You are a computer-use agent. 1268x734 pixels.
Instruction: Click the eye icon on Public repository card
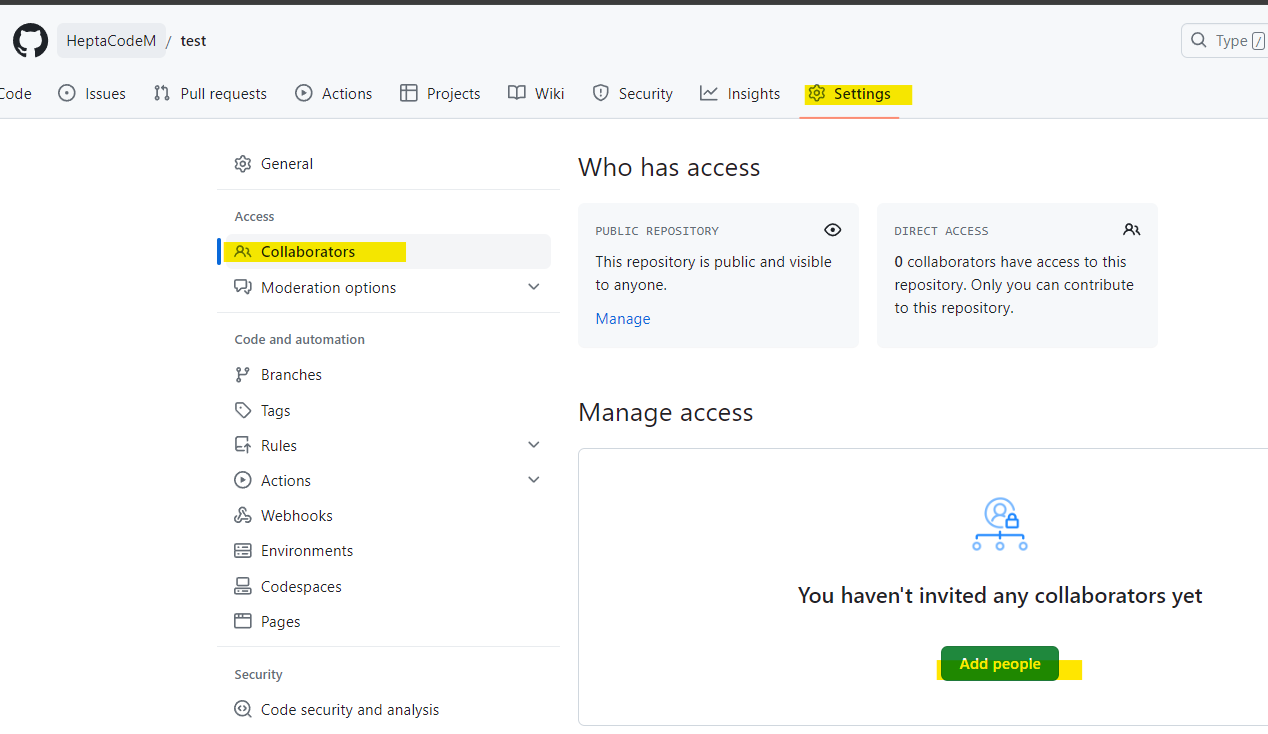[x=832, y=230]
